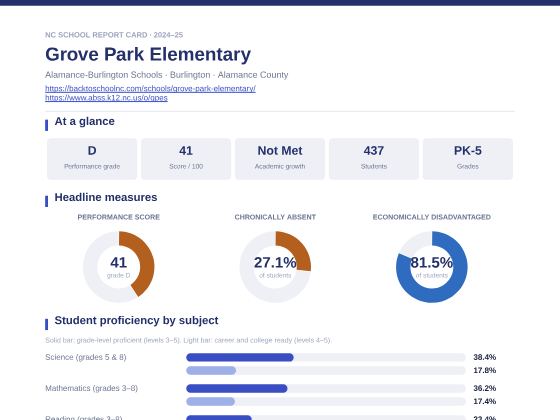Click the ECONOMICALLY DISADVANTAGED chart label

click(x=432, y=217)
